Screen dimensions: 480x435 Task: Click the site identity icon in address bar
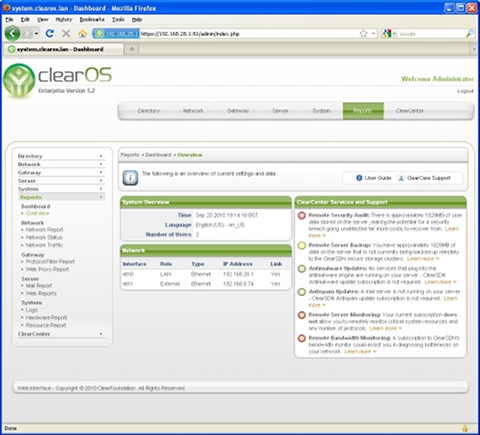point(116,34)
